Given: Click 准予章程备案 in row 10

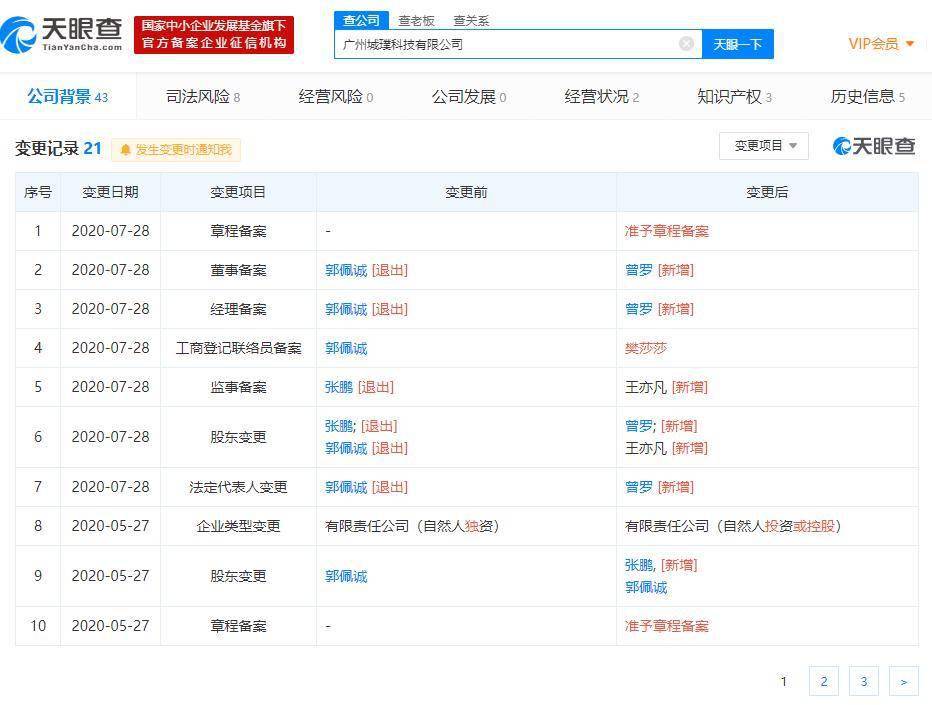Looking at the screenshot, I should (666, 626).
